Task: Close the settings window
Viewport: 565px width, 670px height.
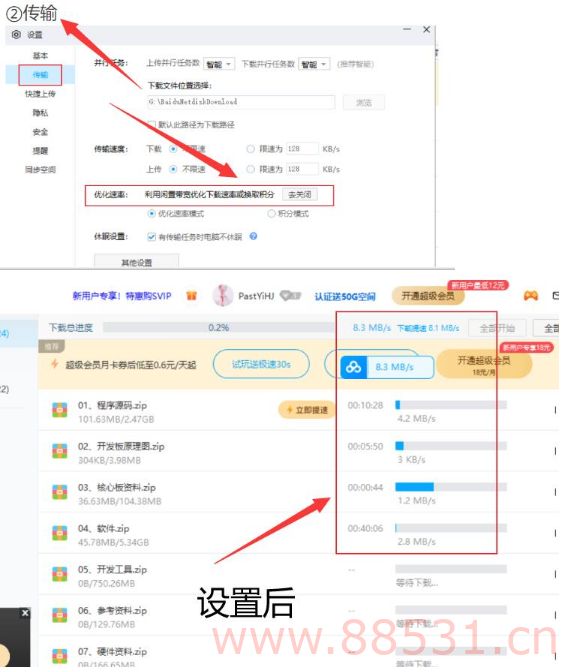Action: pos(426,29)
